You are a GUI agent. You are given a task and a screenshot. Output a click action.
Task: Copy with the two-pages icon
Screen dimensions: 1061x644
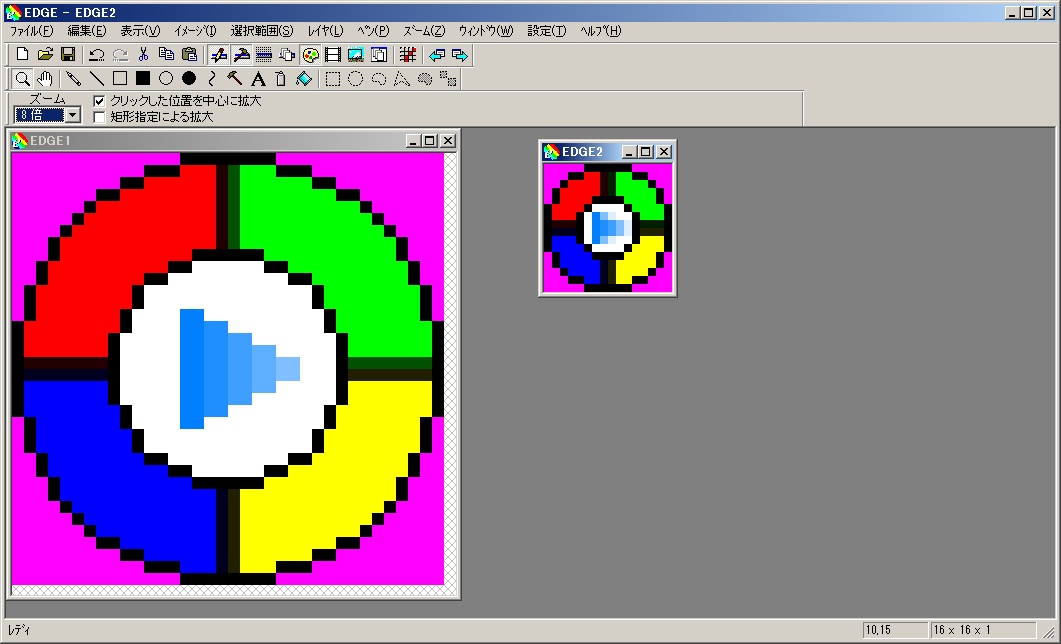166,55
